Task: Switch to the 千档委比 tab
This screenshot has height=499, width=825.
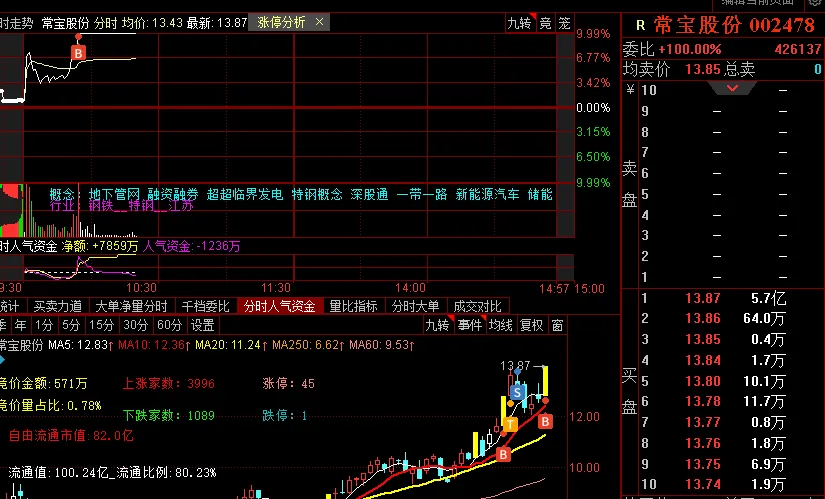Action: coord(206,306)
